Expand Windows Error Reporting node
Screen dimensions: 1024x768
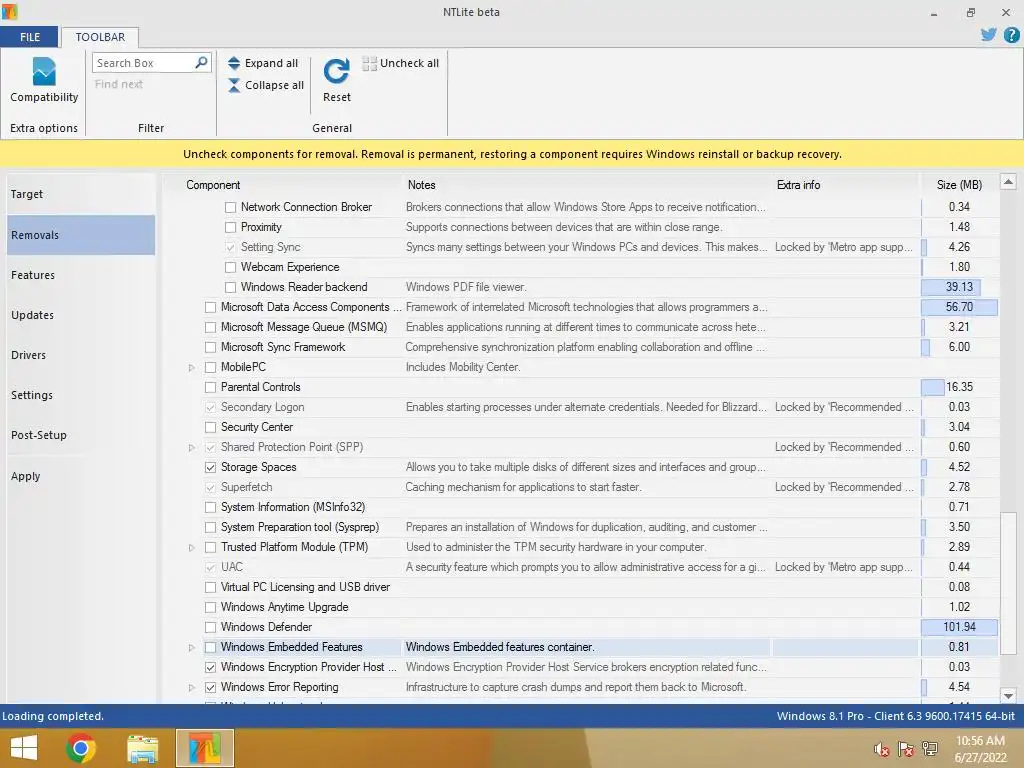coord(191,688)
